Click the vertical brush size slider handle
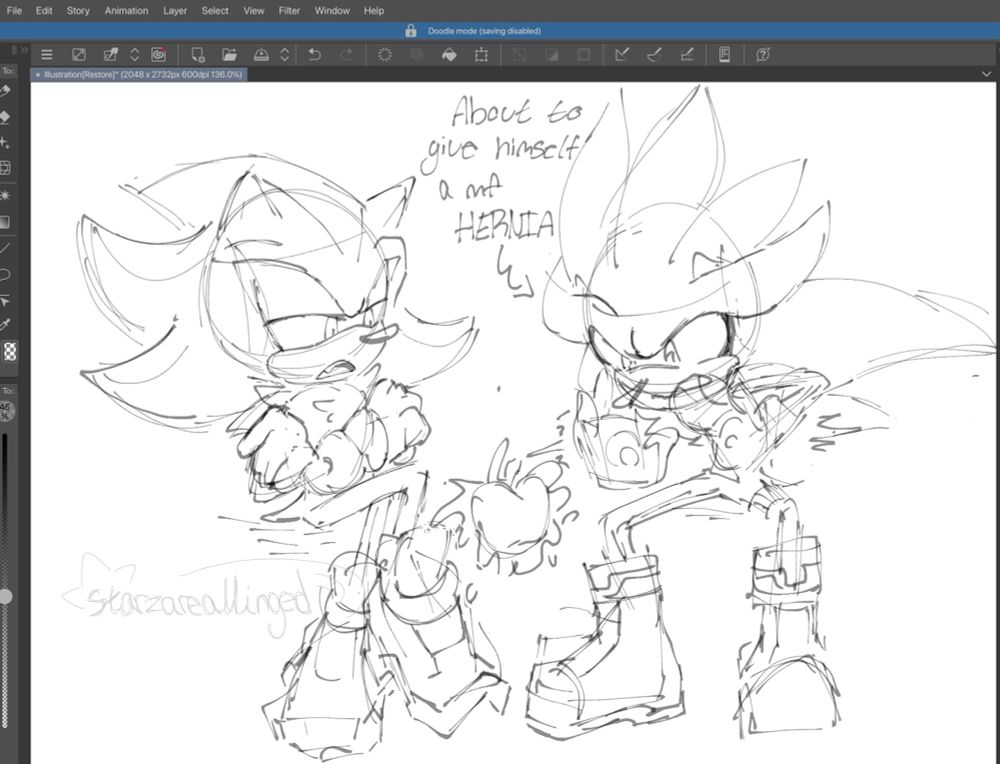Screen dimensions: 1000x764 coord(5,596)
